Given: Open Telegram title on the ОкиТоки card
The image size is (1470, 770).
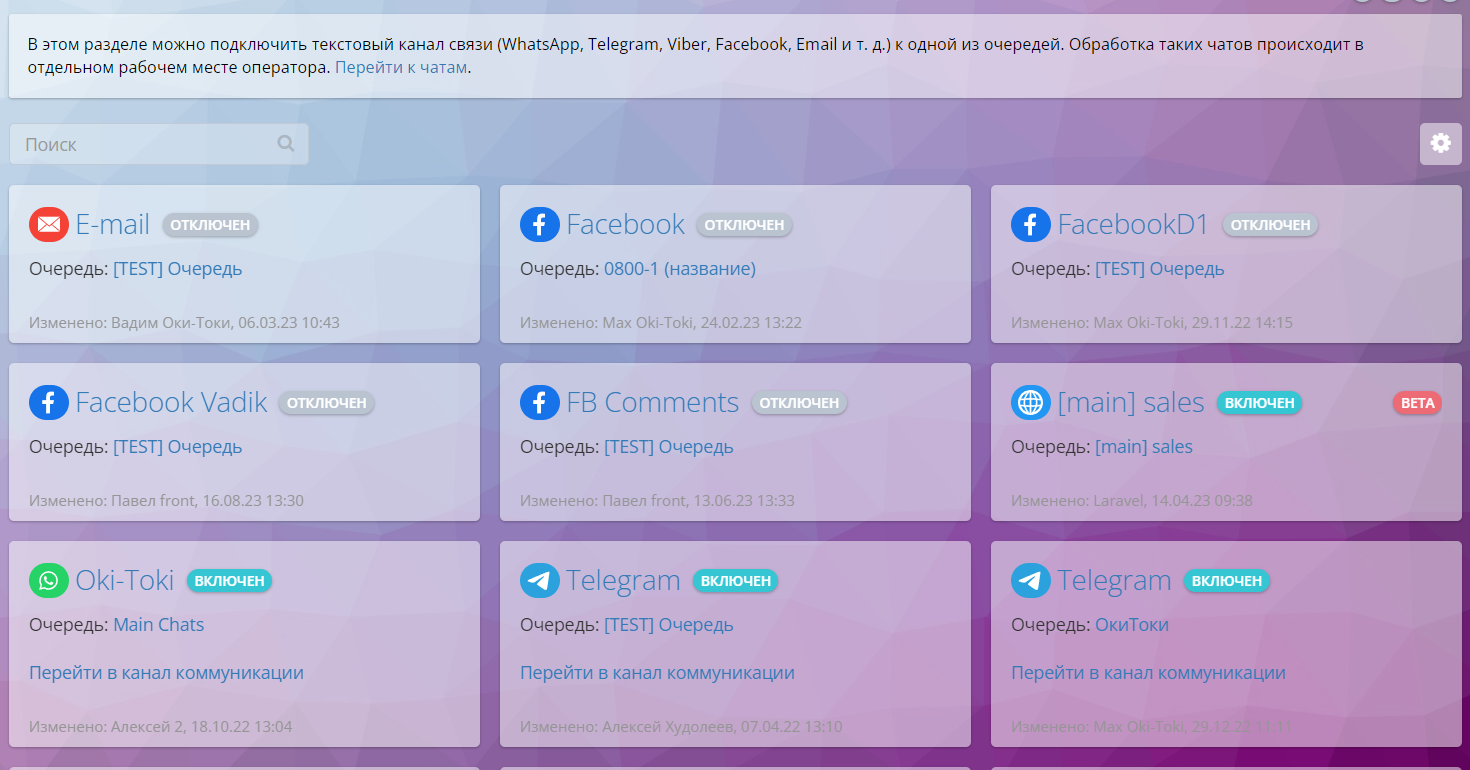Looking at the screenshot, I should click(x=1115, y=581).
